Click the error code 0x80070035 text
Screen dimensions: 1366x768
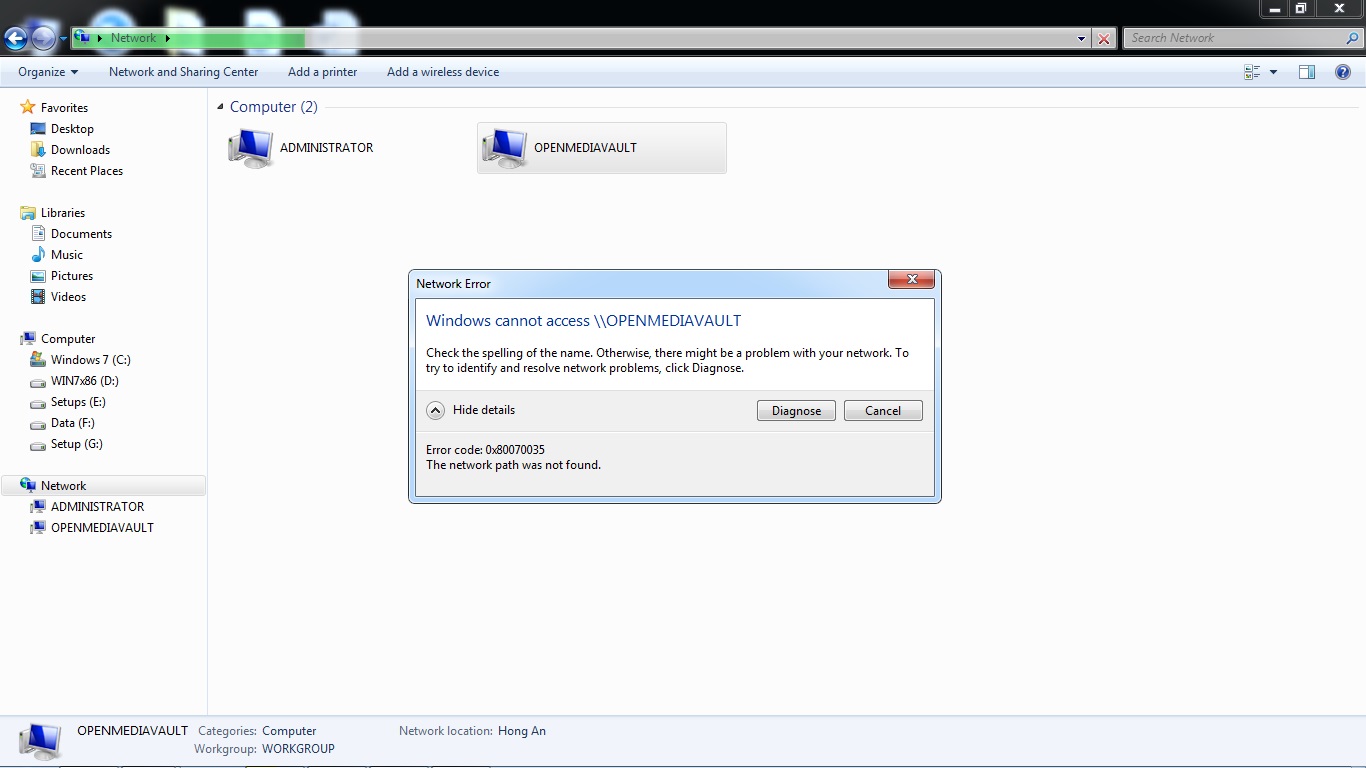pyautogui.click(x=485, y=450)
